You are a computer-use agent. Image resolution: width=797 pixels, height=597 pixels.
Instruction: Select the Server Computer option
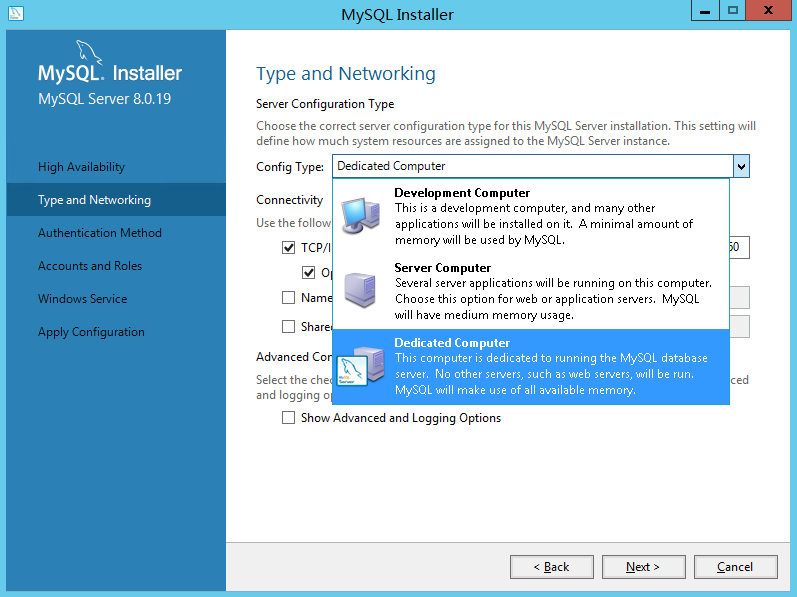coord(531,291)
